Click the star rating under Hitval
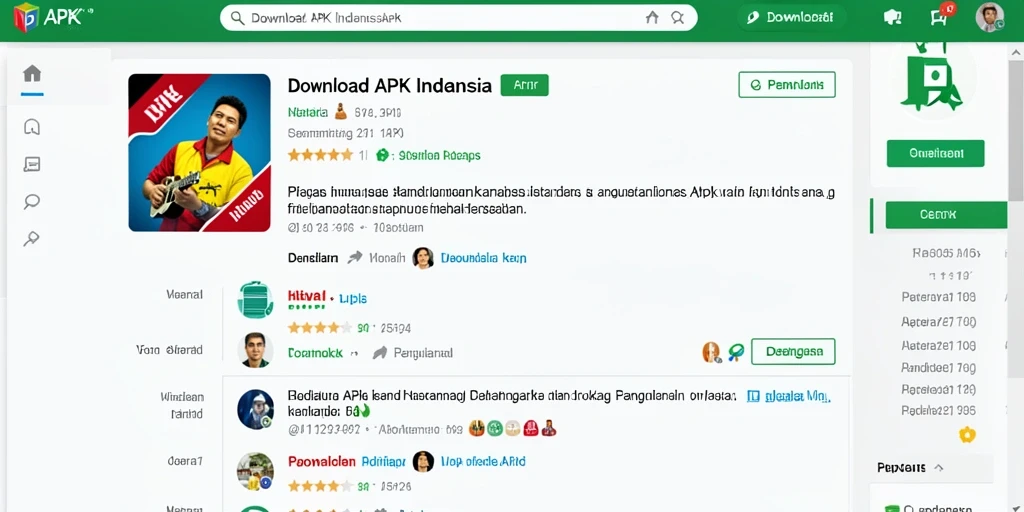 point(320,327)
